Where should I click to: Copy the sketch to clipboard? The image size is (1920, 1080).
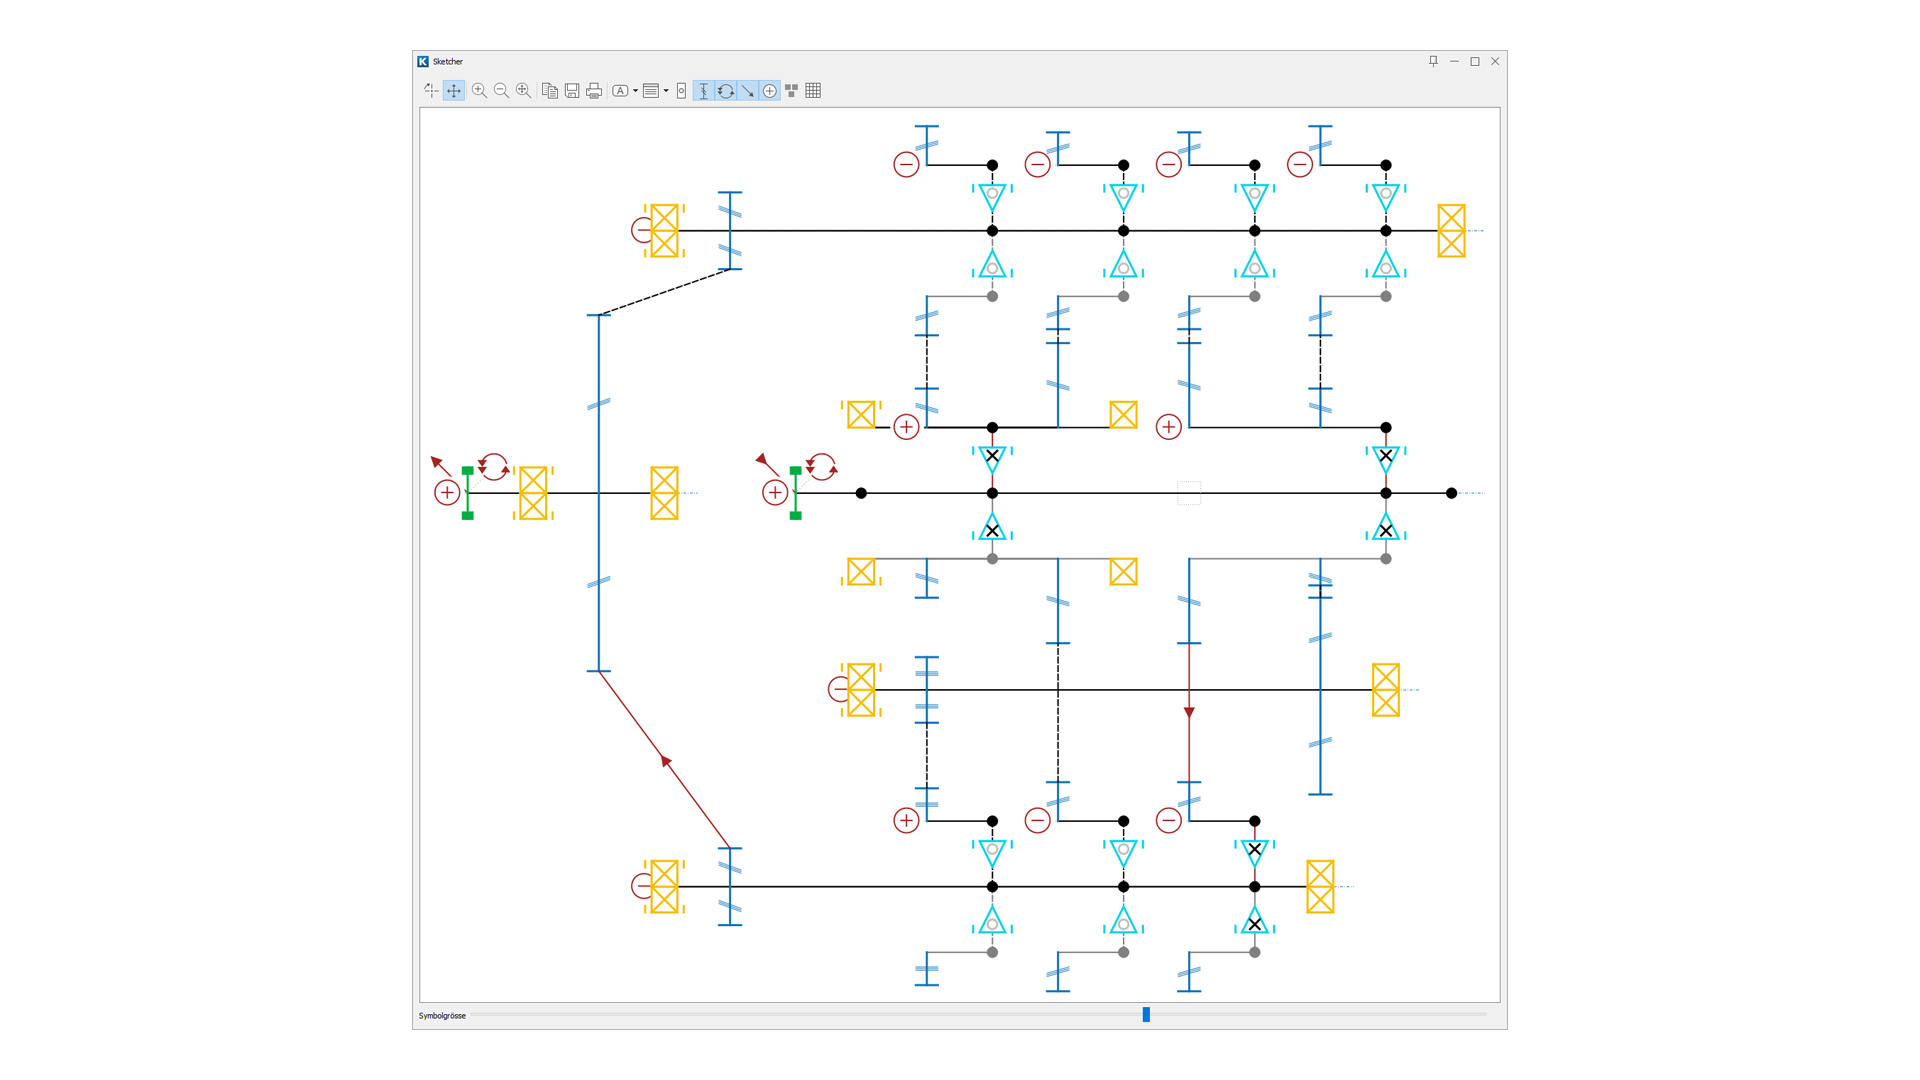pos(550,91)
